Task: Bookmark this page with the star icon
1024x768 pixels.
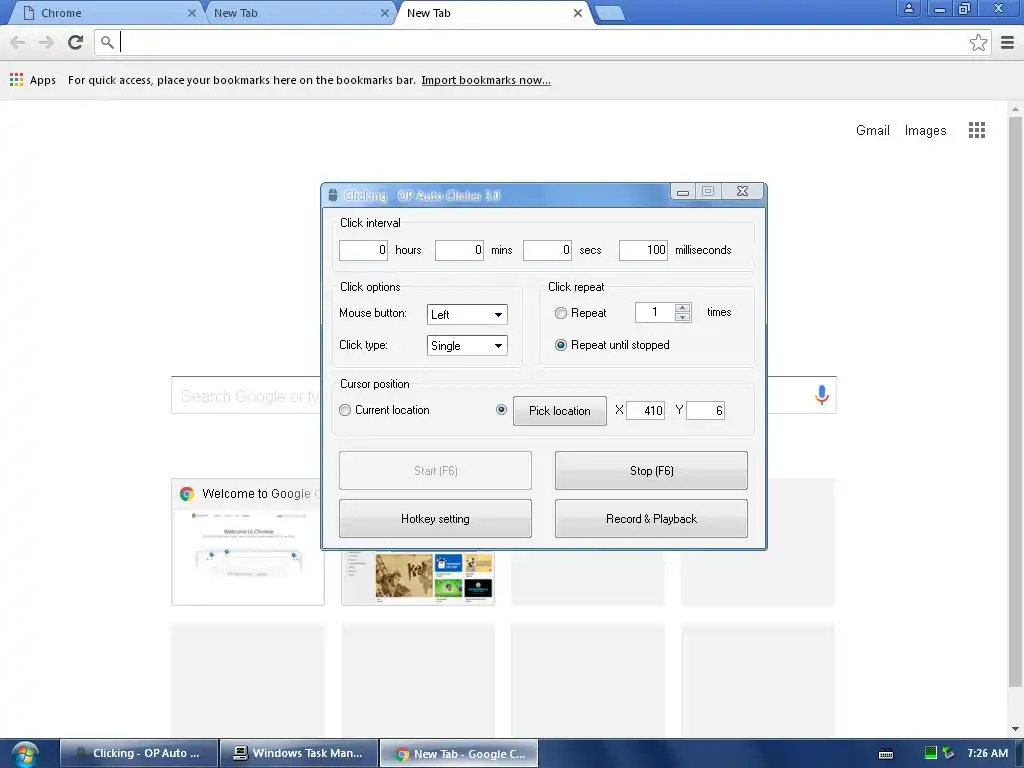Action: (x=978, y=42)
